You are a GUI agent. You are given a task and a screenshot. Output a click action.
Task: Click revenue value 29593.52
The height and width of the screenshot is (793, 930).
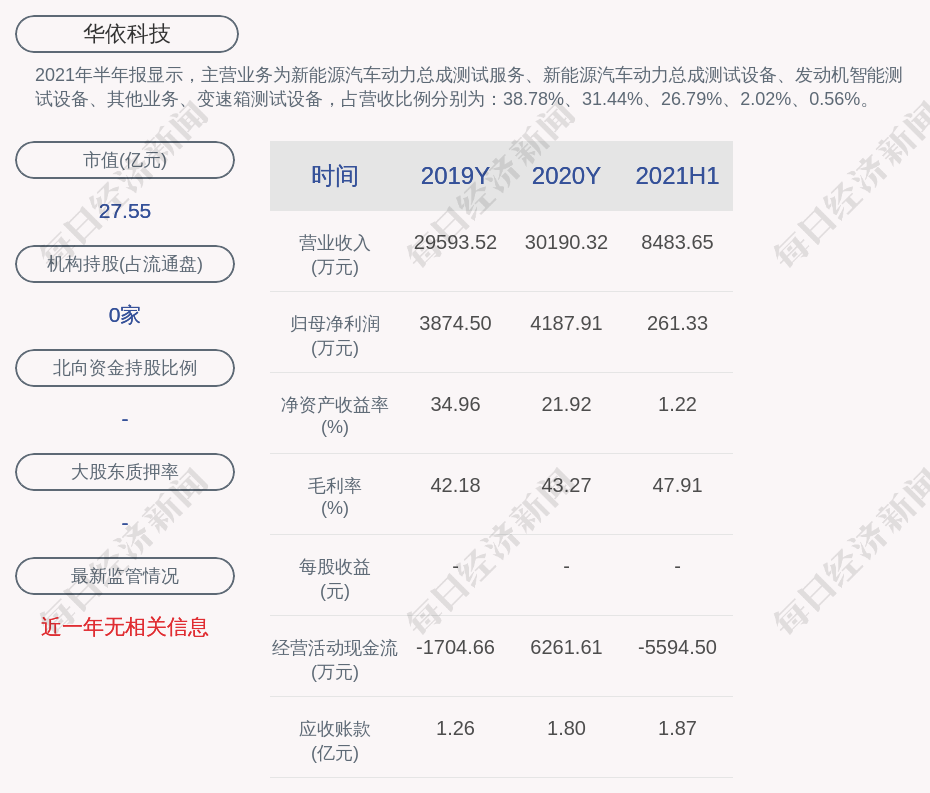pos(456,243)
